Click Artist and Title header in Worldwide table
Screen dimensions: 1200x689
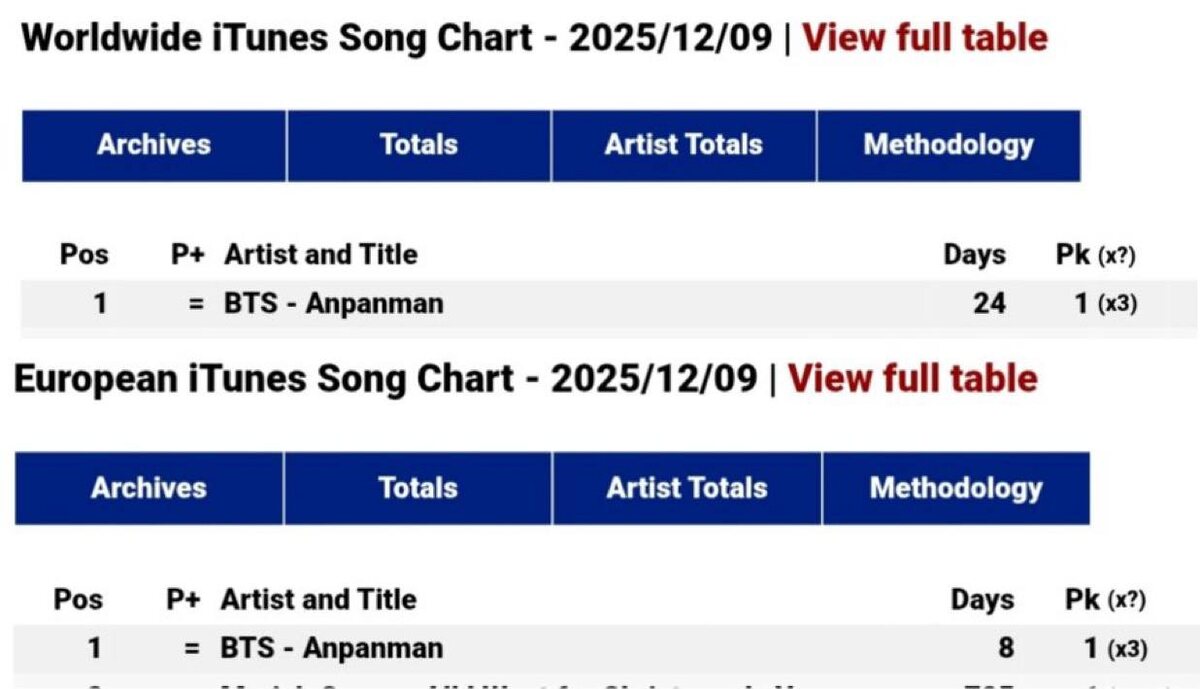pos(320,255)
